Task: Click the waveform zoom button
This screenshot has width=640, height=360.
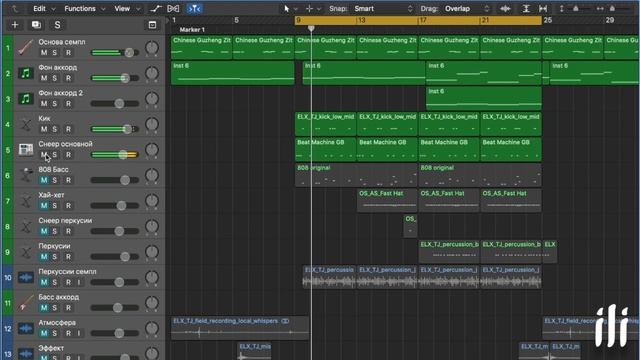Action: pyautogui.click(x=505, y=9)
